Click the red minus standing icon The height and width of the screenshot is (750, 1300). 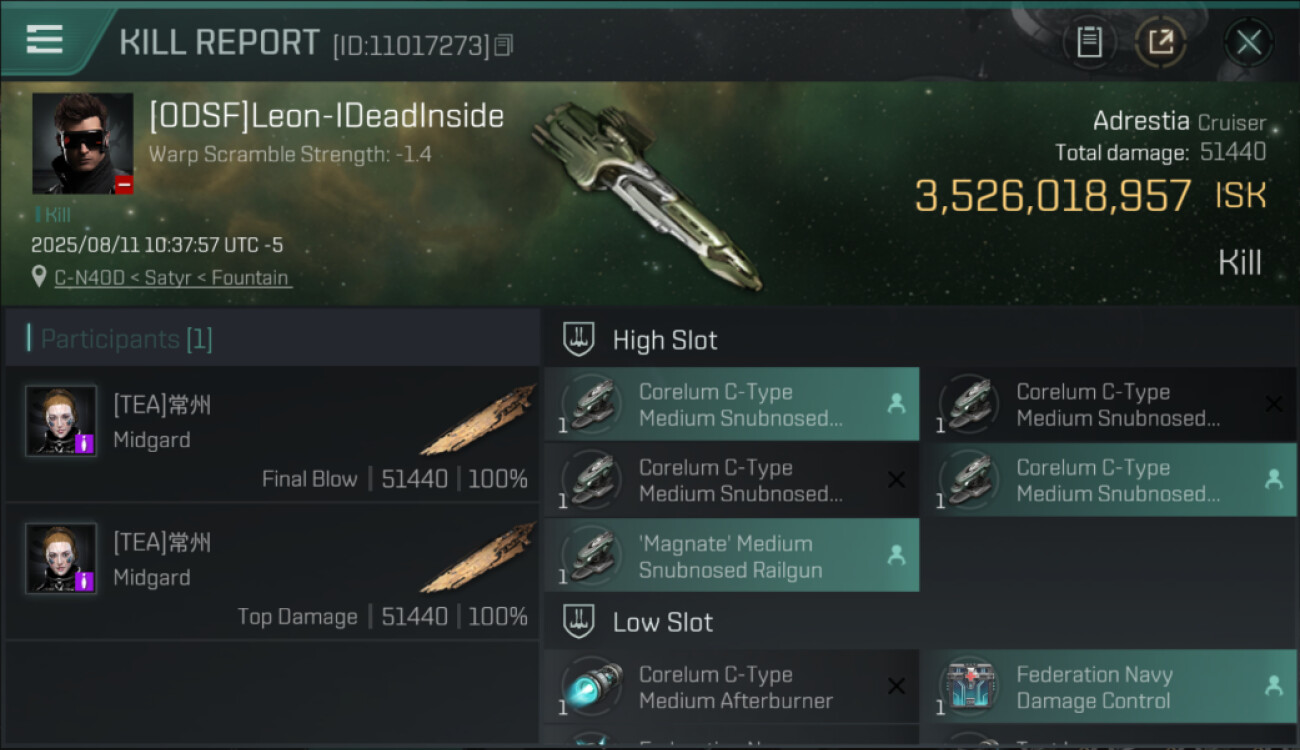pyautogui.click(x=124, y=184)
